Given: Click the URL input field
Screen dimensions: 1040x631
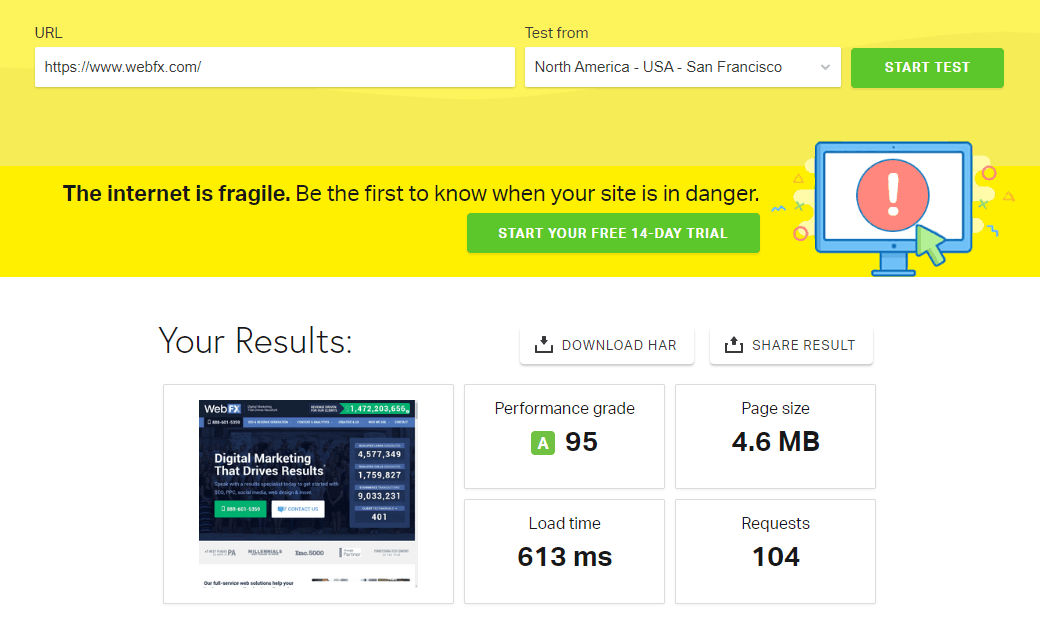Looking at the screenshot, I should [x=274, y=67].
